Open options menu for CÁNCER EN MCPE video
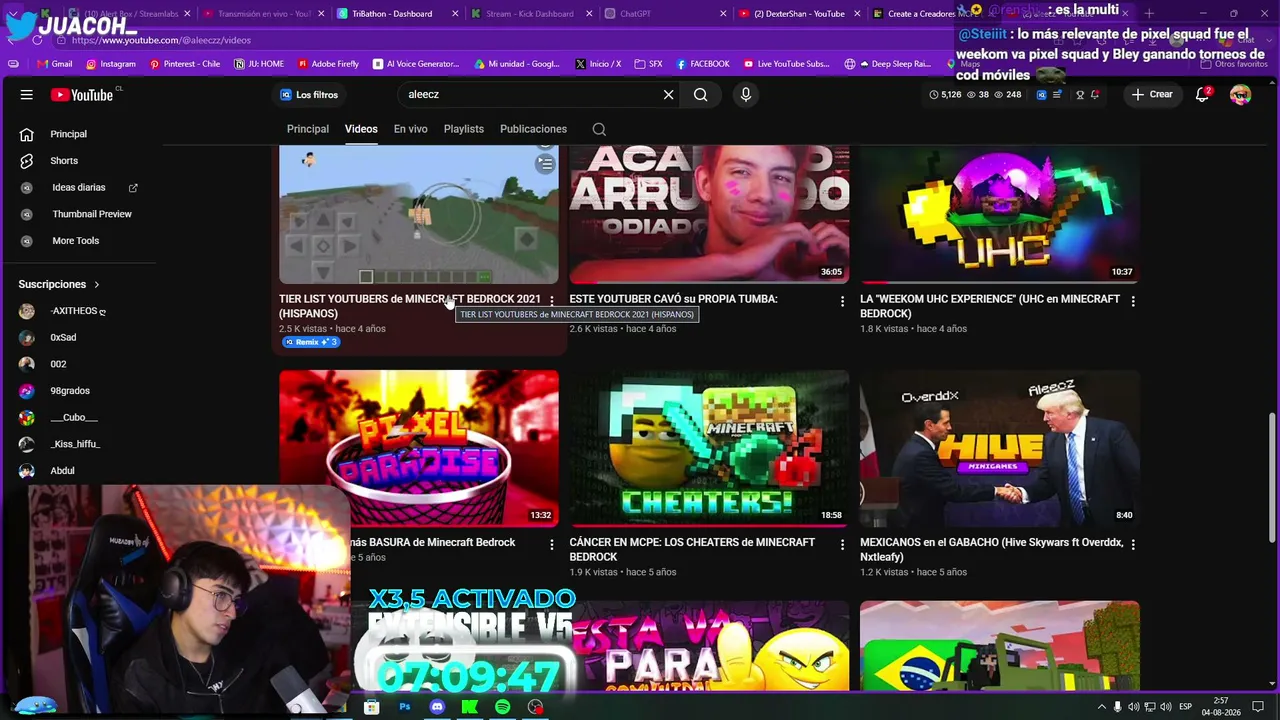This screenshot has width=1280, height=720. coord(842,545)
